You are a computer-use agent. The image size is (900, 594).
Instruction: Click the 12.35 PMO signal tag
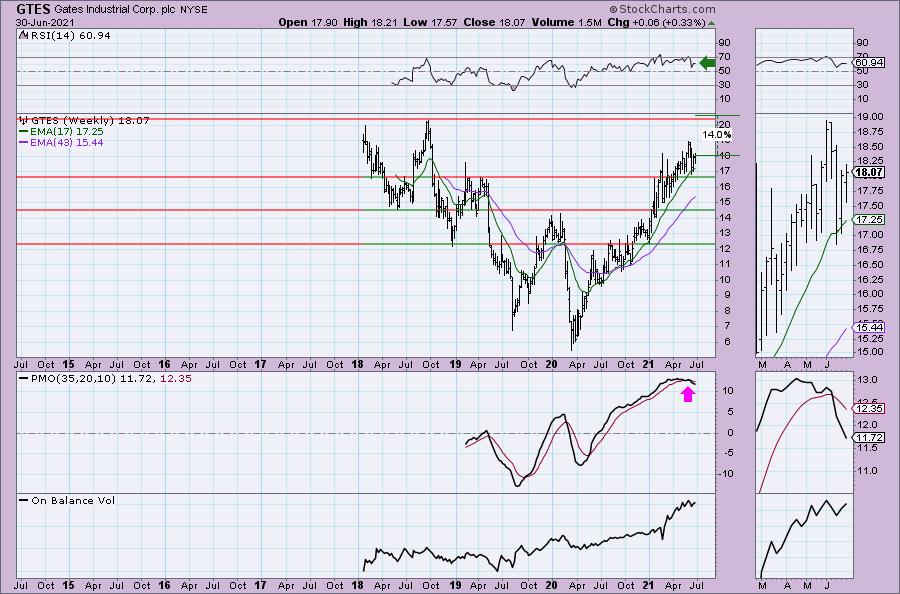tap(868, 409)
